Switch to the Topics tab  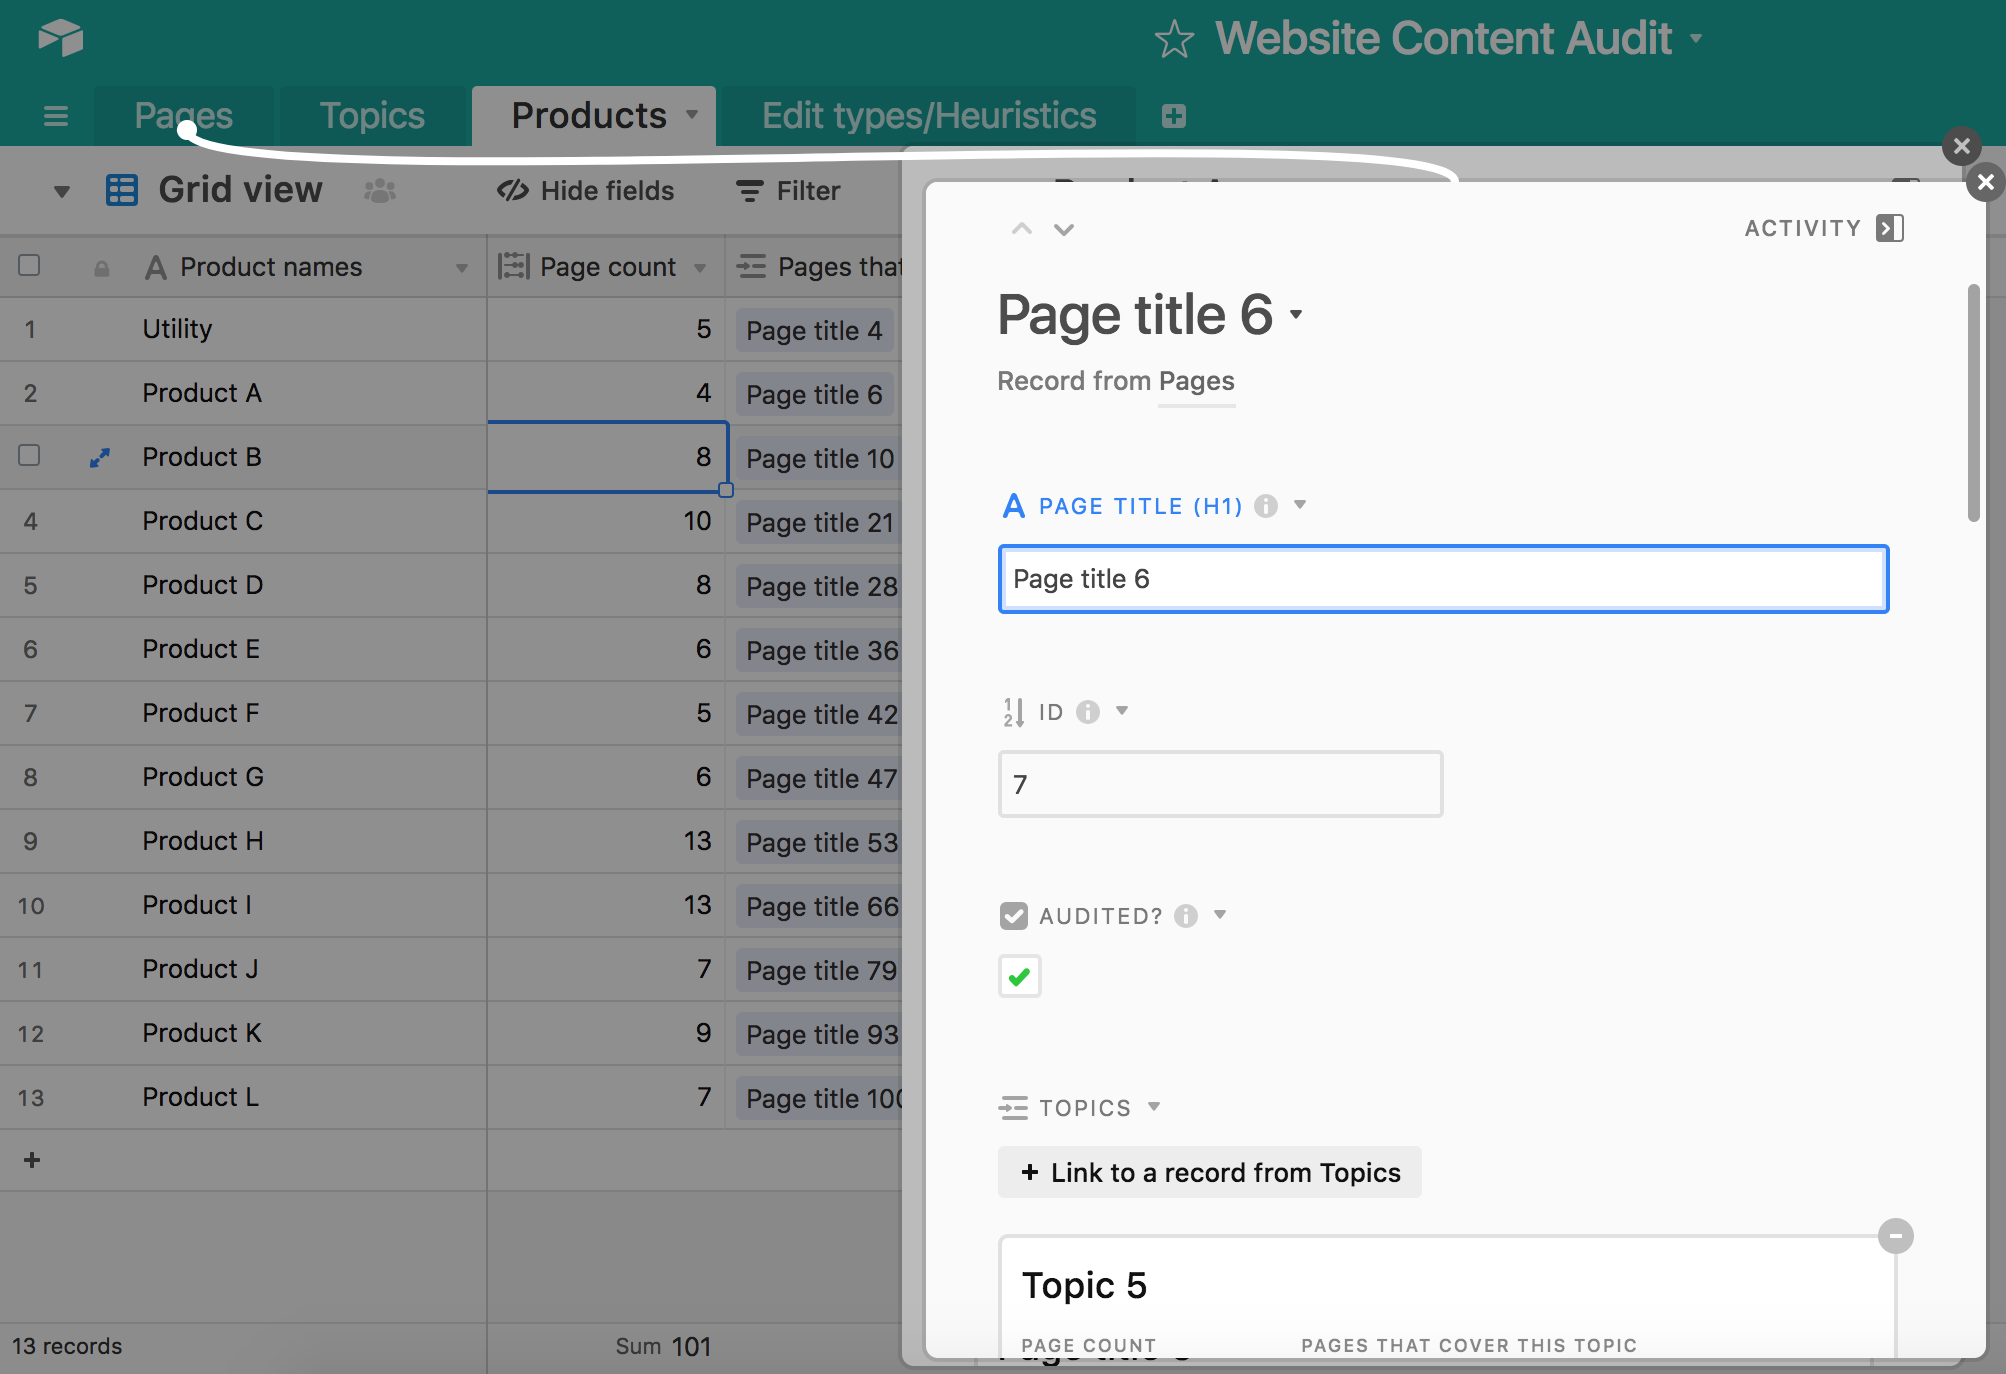click(x=370, y=114)
